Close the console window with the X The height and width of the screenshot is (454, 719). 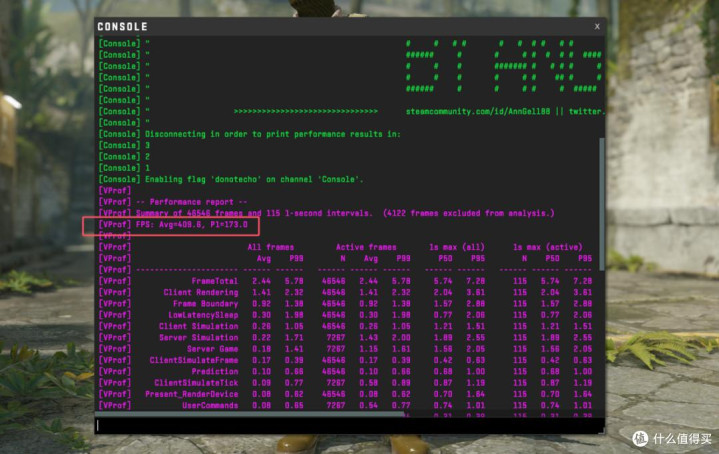pos(597,27)
